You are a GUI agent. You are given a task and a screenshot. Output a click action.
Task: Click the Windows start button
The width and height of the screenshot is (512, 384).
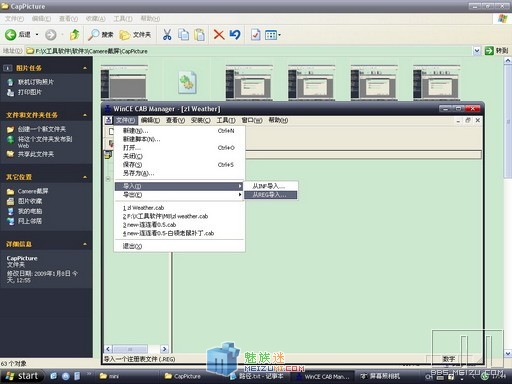tap(22, 376)
